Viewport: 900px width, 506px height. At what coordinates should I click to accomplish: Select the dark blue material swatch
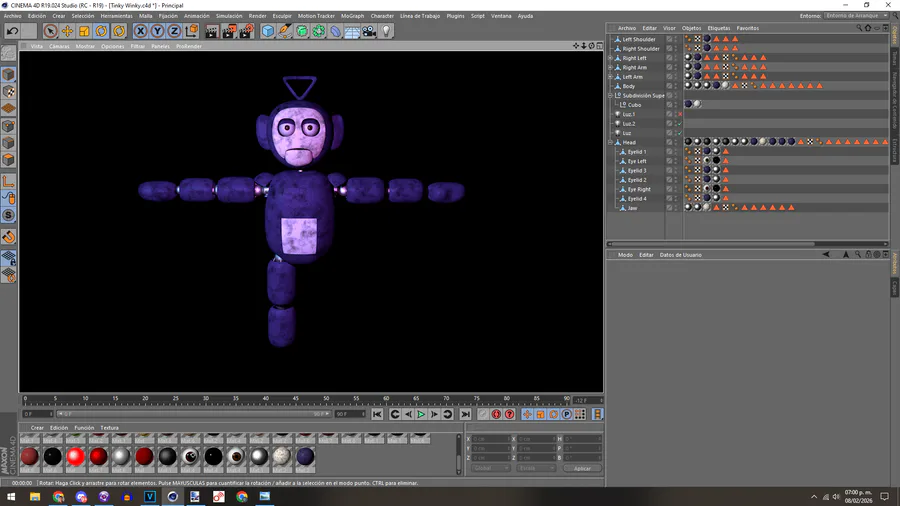[305, 457]
